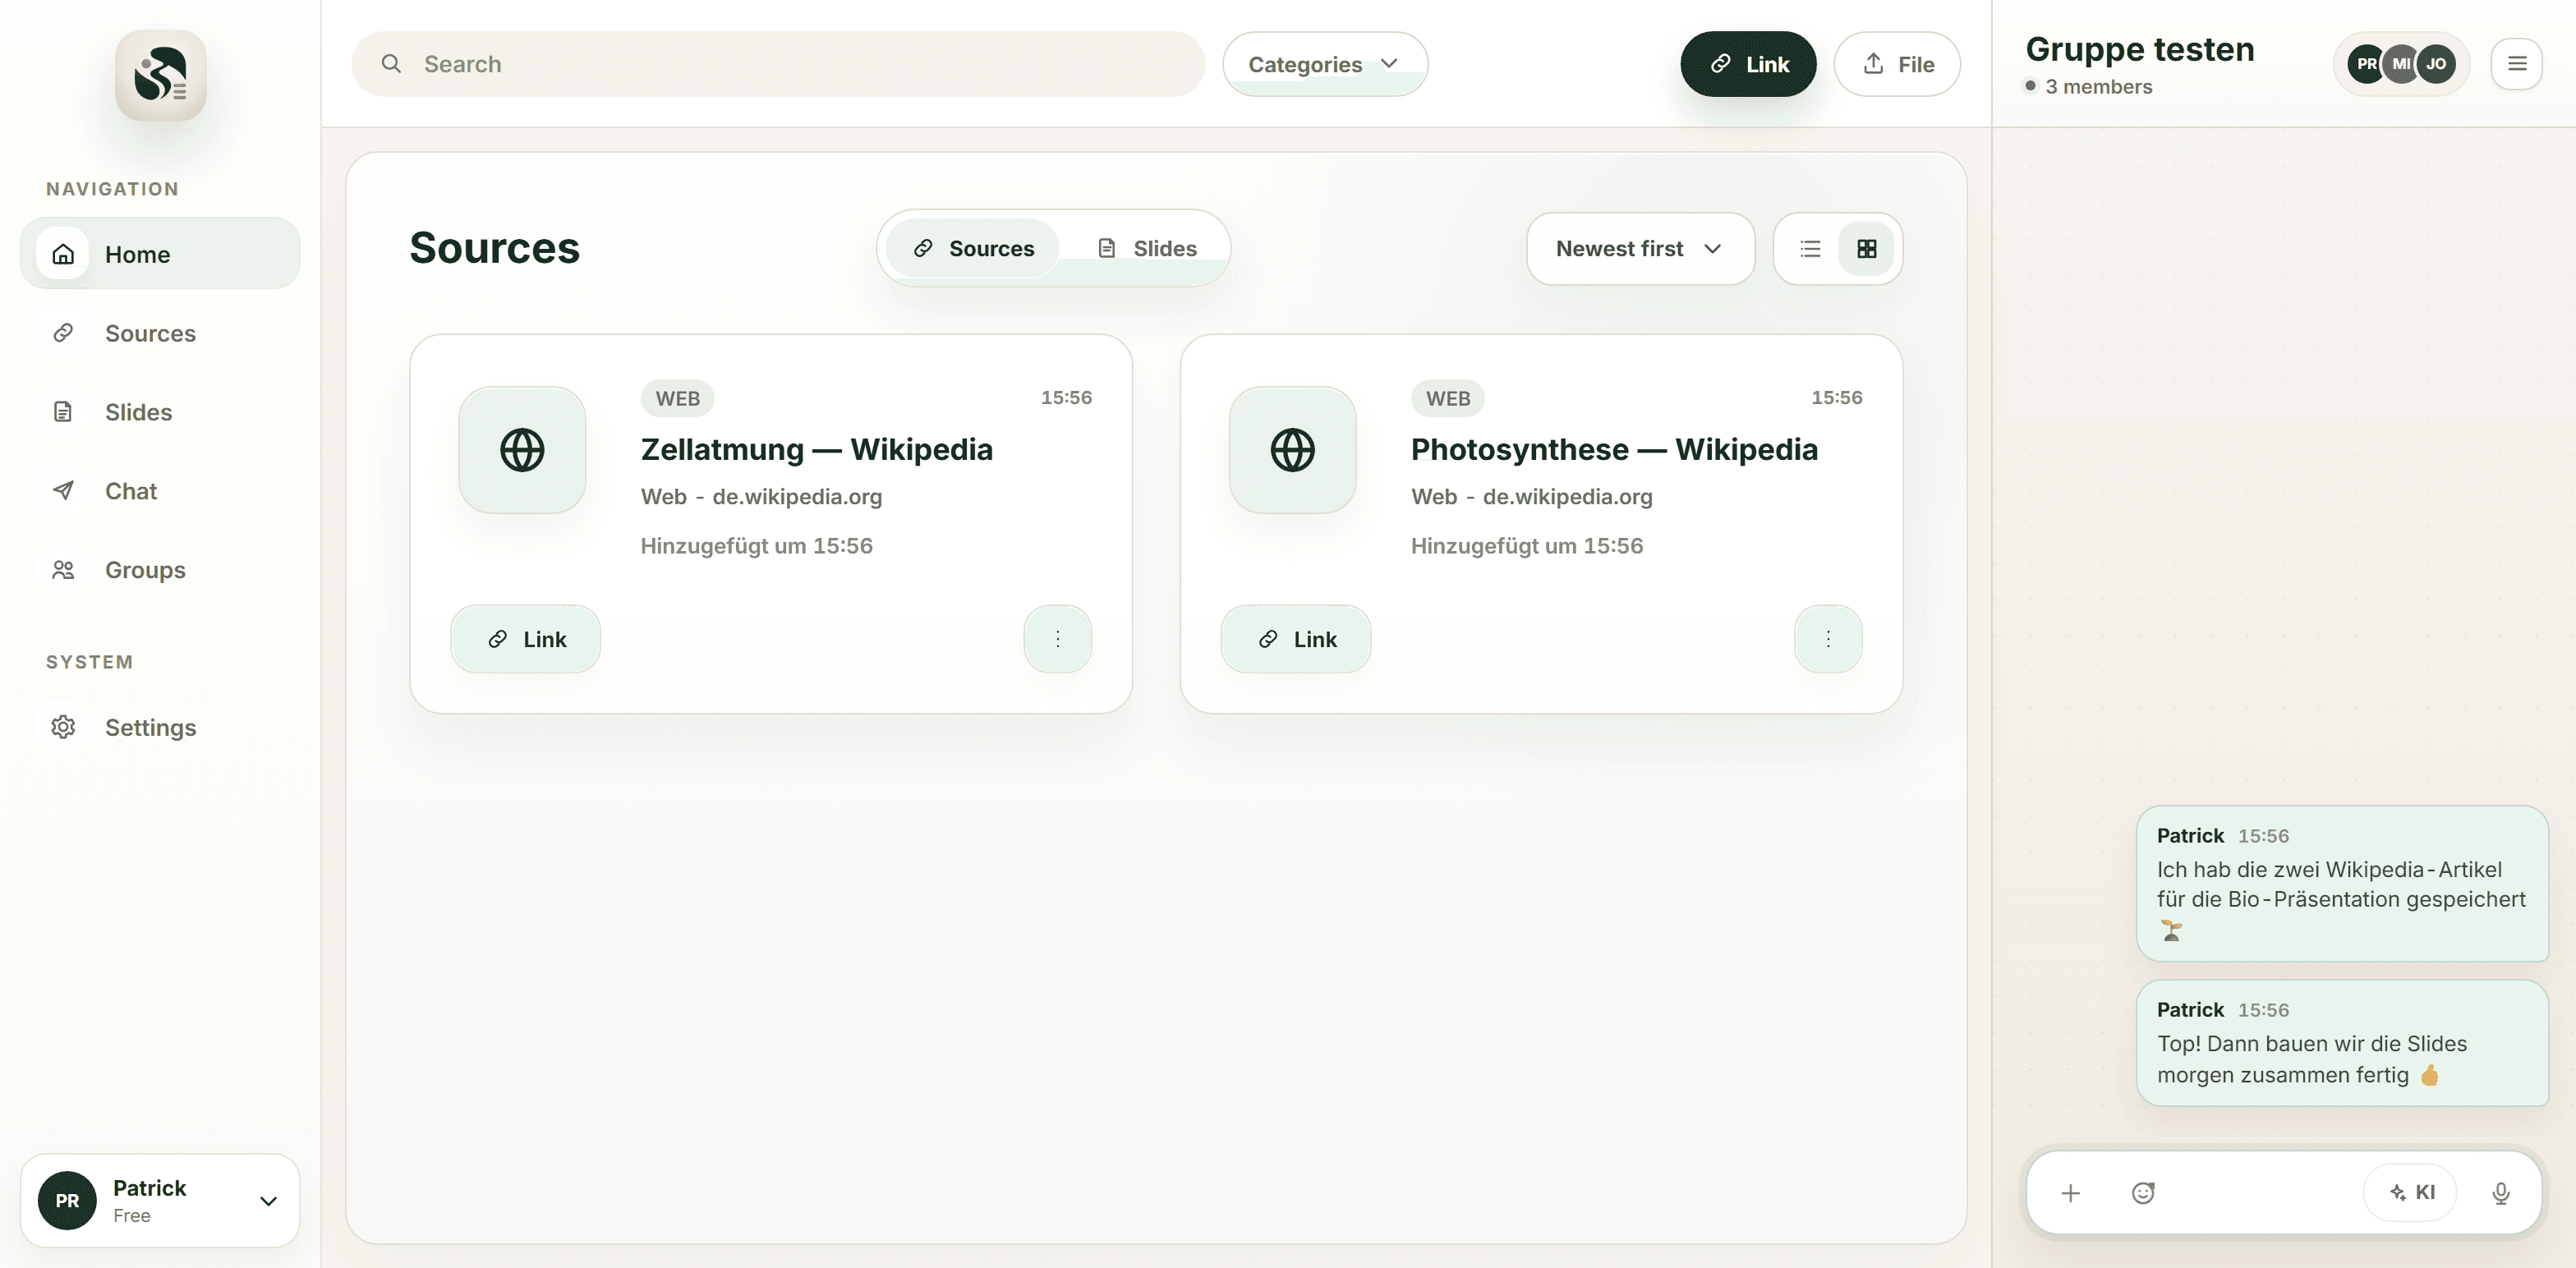Open the Newest first sort dropdown

tap(1640, 248)
